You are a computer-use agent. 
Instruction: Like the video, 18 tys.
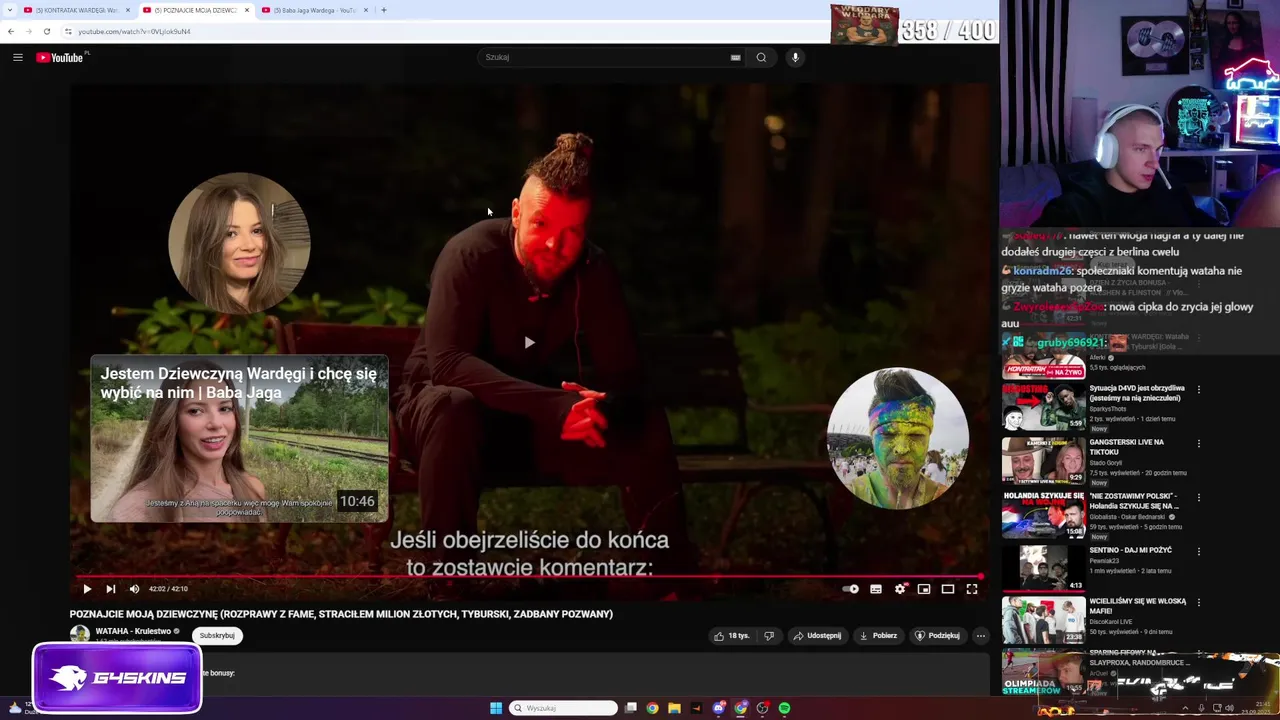tap(731, 636)
